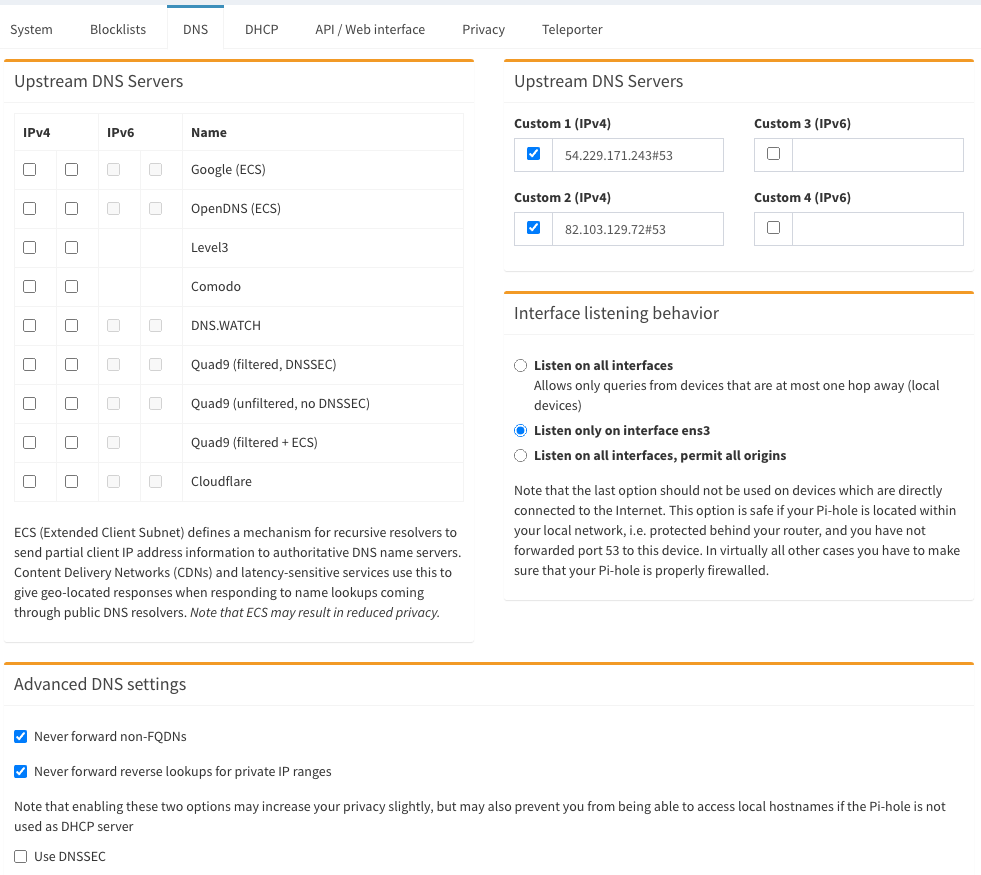
Task: Check second IPv4 box for Cloudflare
Action: coord(71,482)
